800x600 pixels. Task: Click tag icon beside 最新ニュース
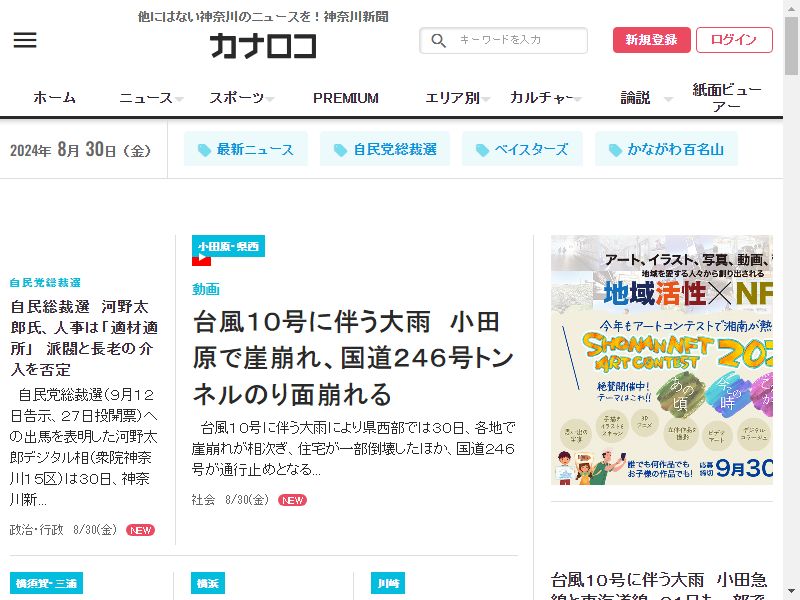click(204, 150)
